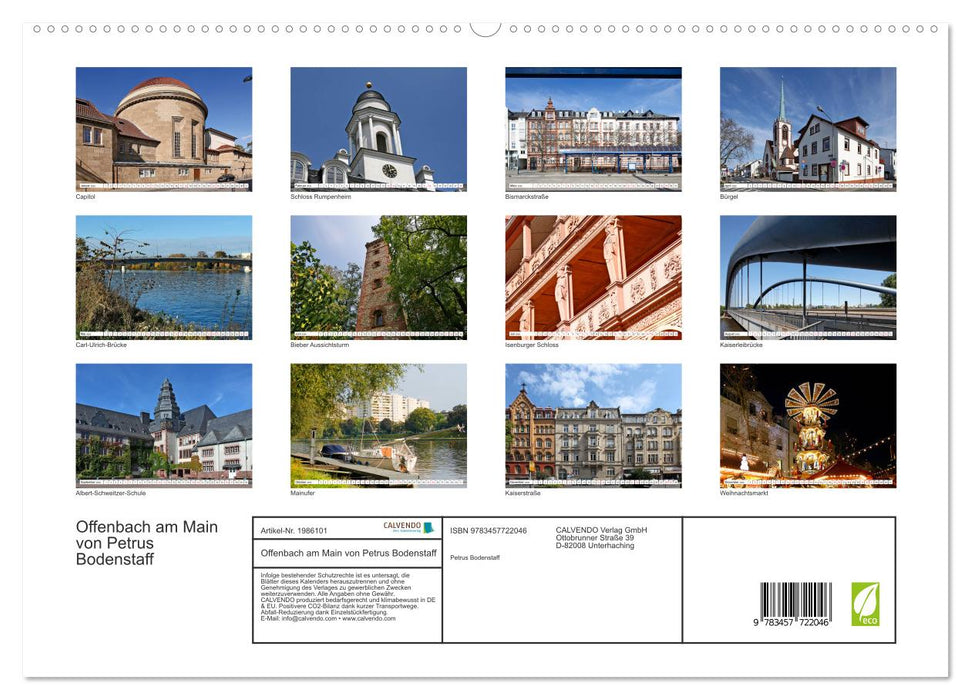Select the Weihnachtsmarkt photo
The height and width of the screenshot is (700, 971).
[807, 425]
